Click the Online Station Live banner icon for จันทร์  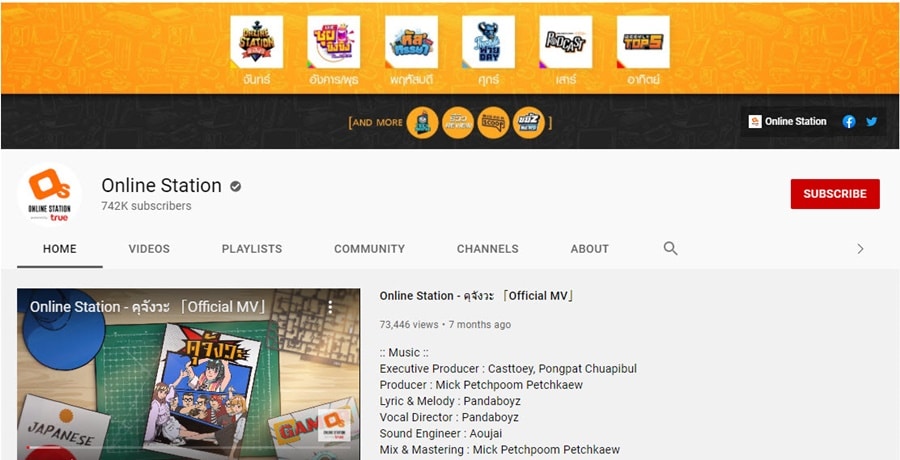point(257,42)
